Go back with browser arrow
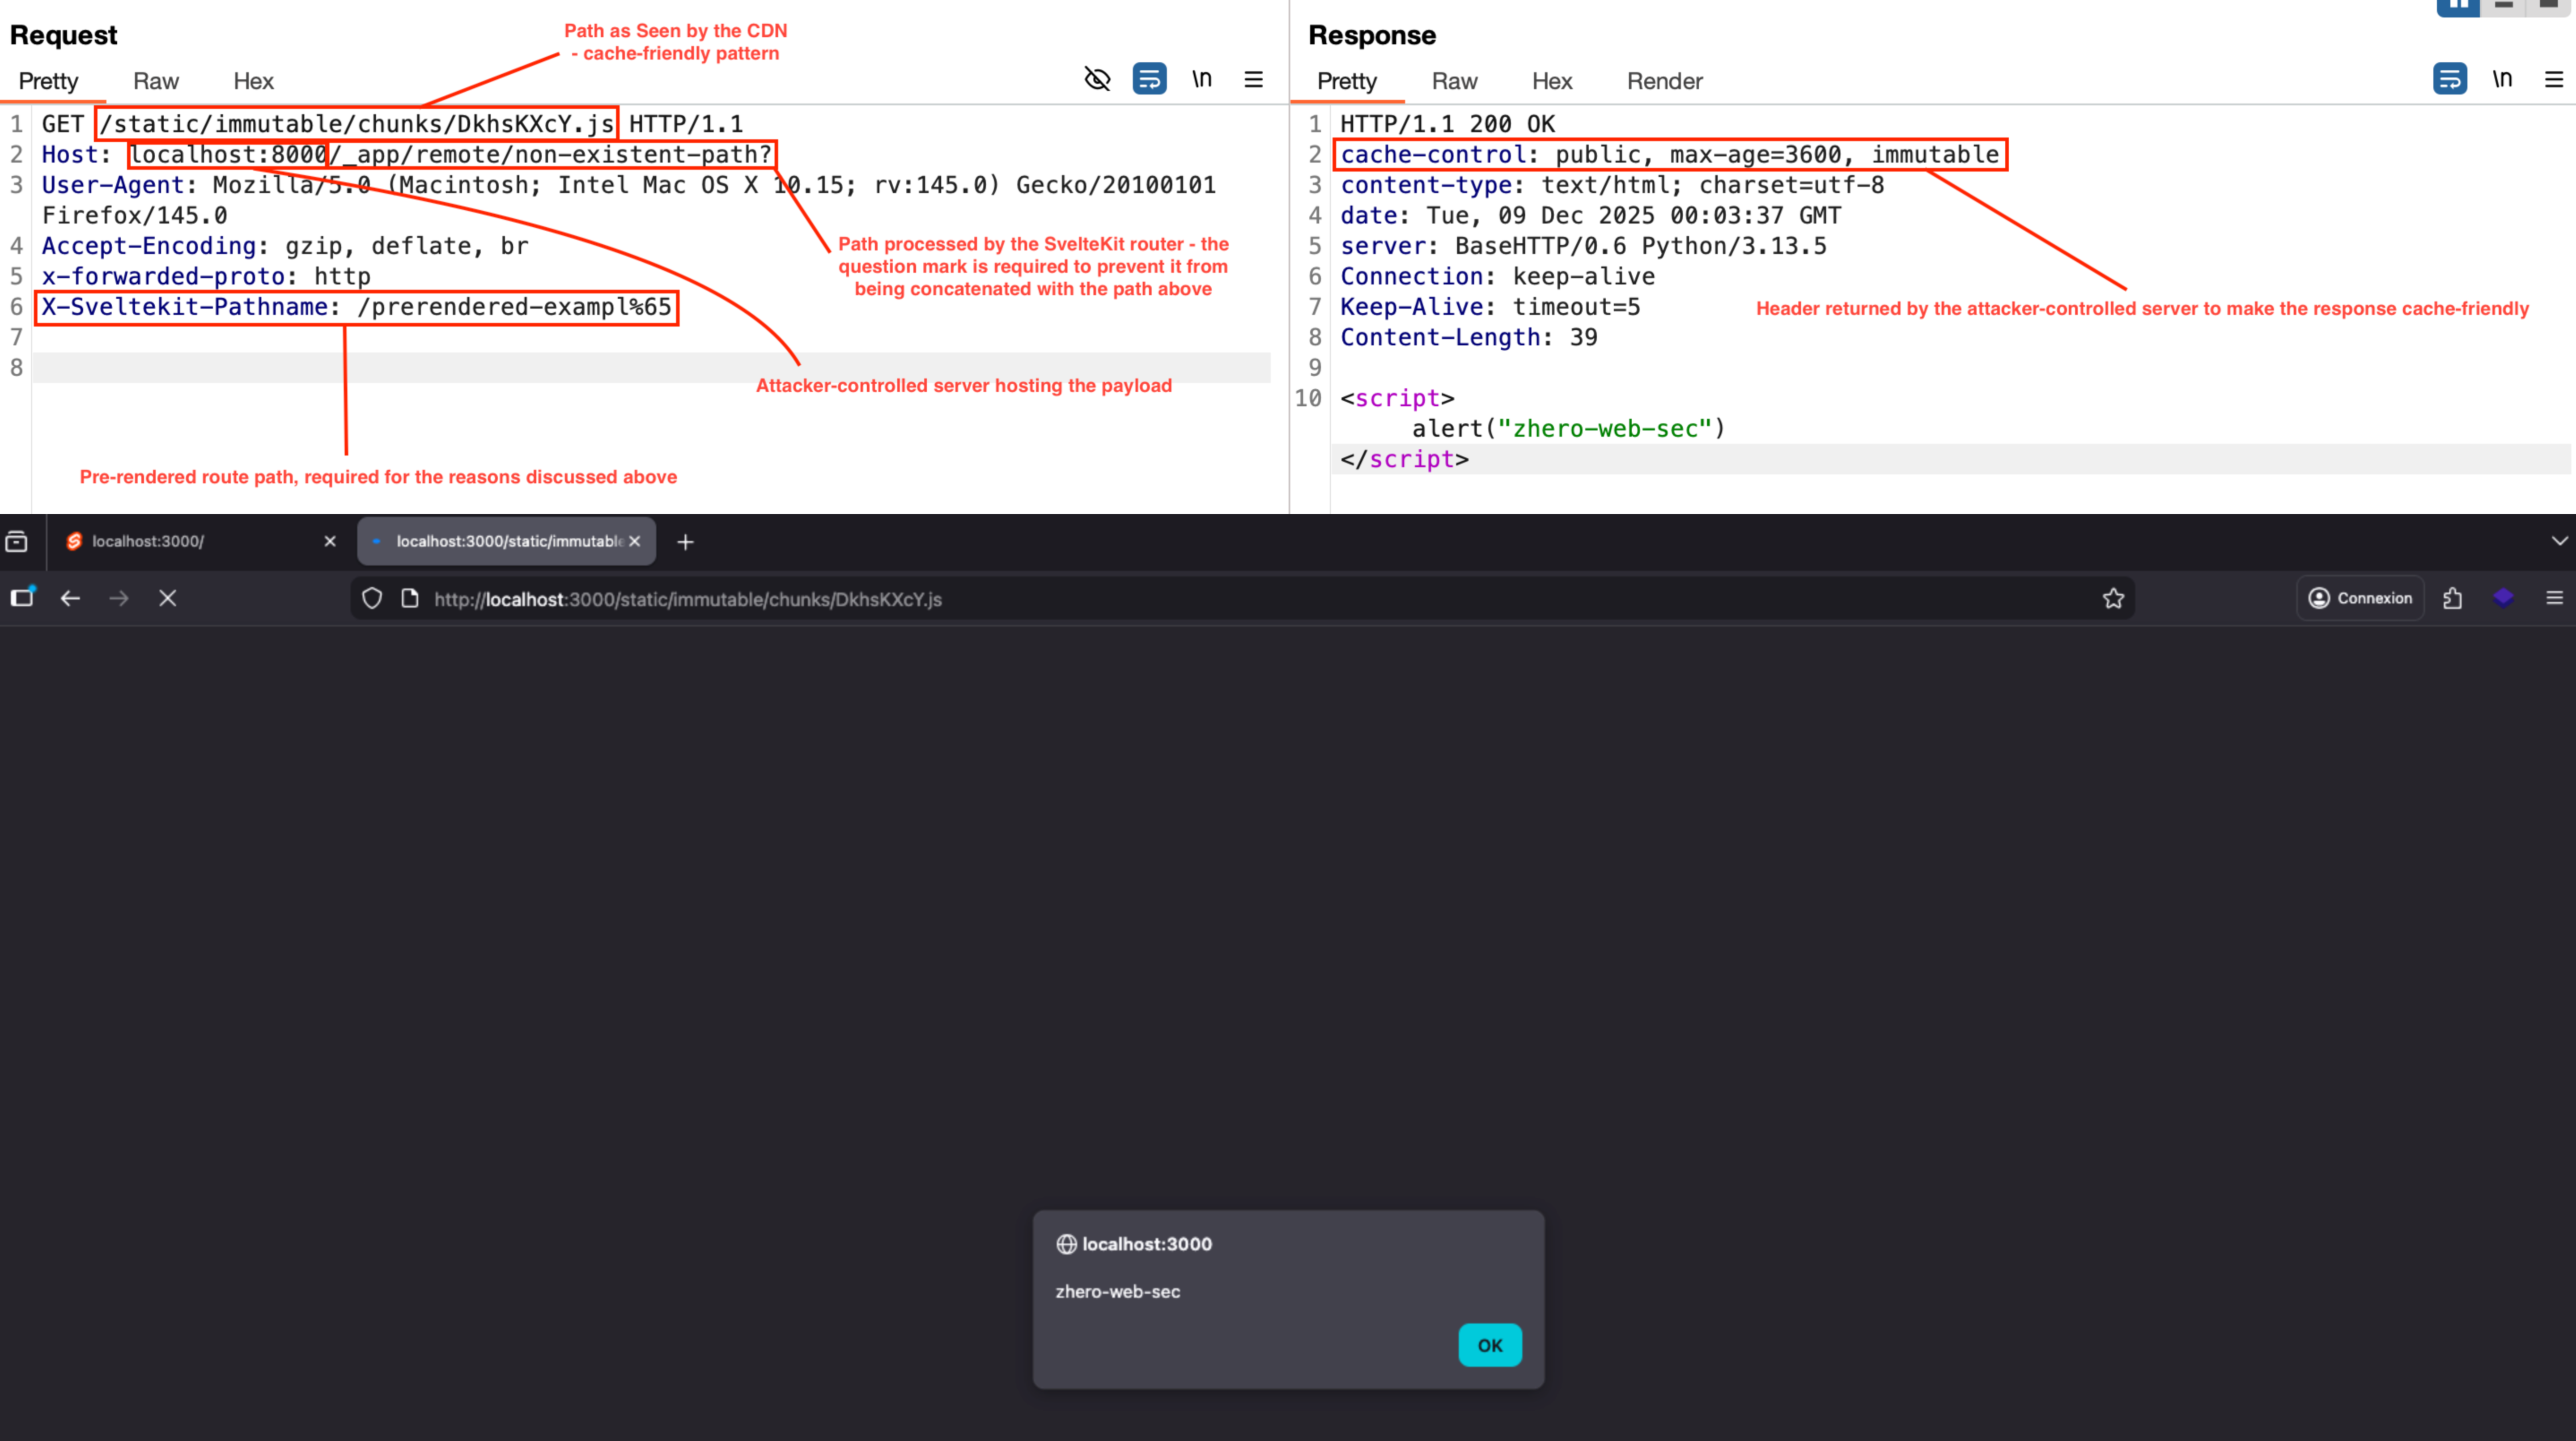2576x1441 pixels. (70, 598)
